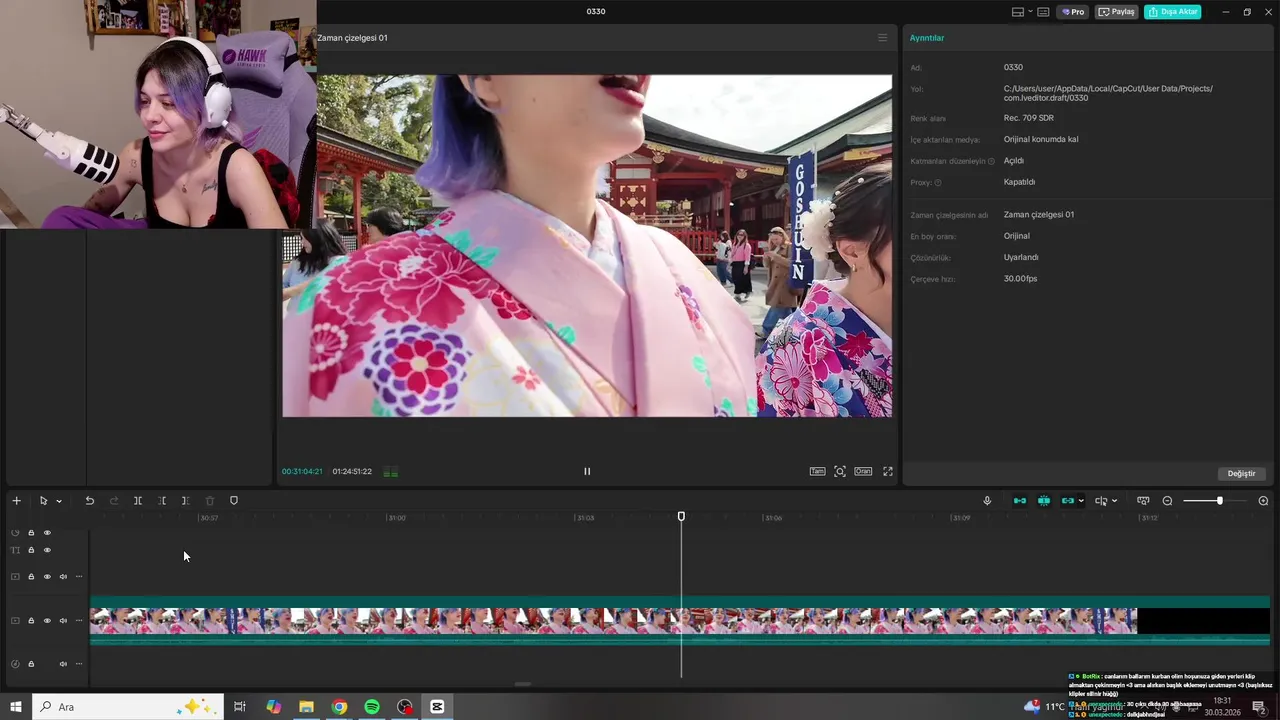Click the Windows Start button

tap(15, 707)
